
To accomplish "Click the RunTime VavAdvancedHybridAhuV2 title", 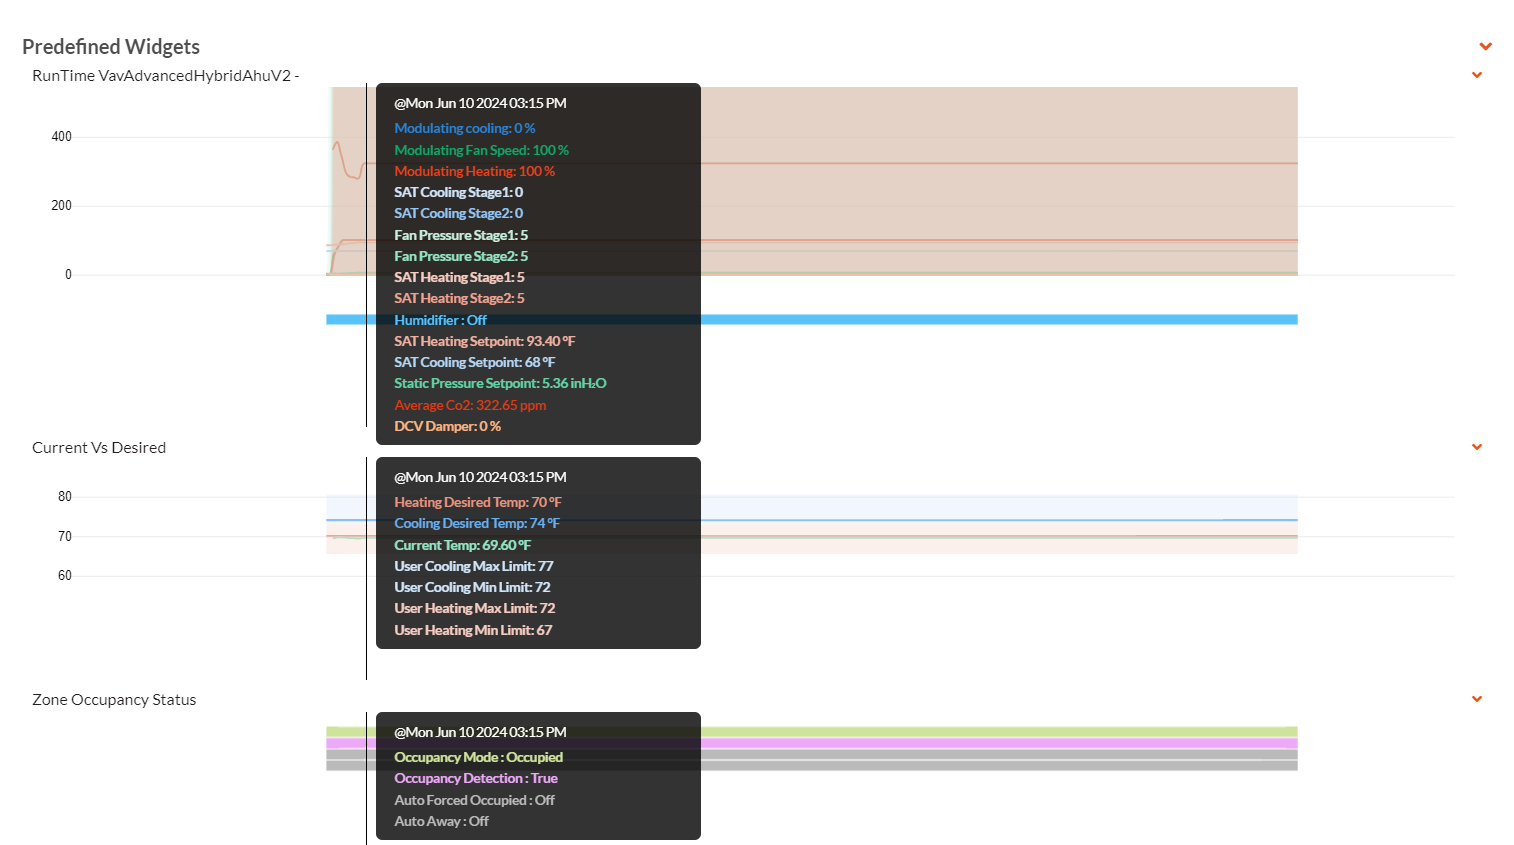I will click(165, 76).
